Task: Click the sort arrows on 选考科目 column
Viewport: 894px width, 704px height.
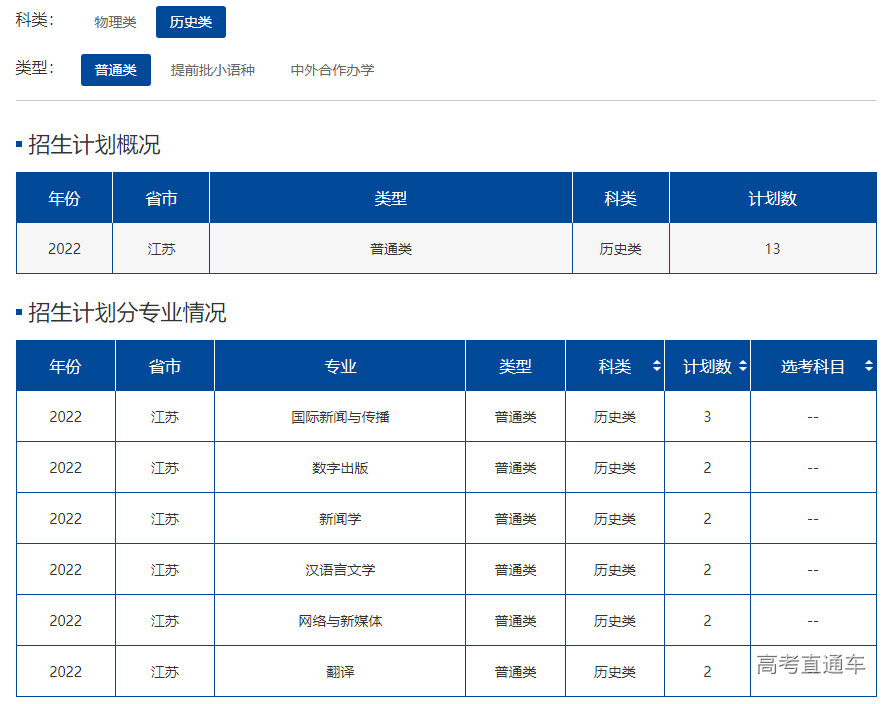Action: pyautogui.click(x=868, y=366)
